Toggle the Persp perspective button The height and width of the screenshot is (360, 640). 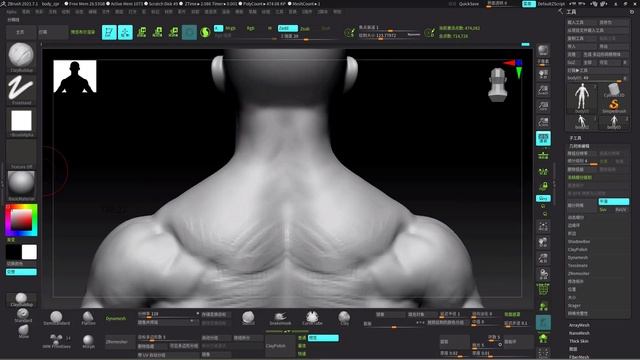coord(543,138)
